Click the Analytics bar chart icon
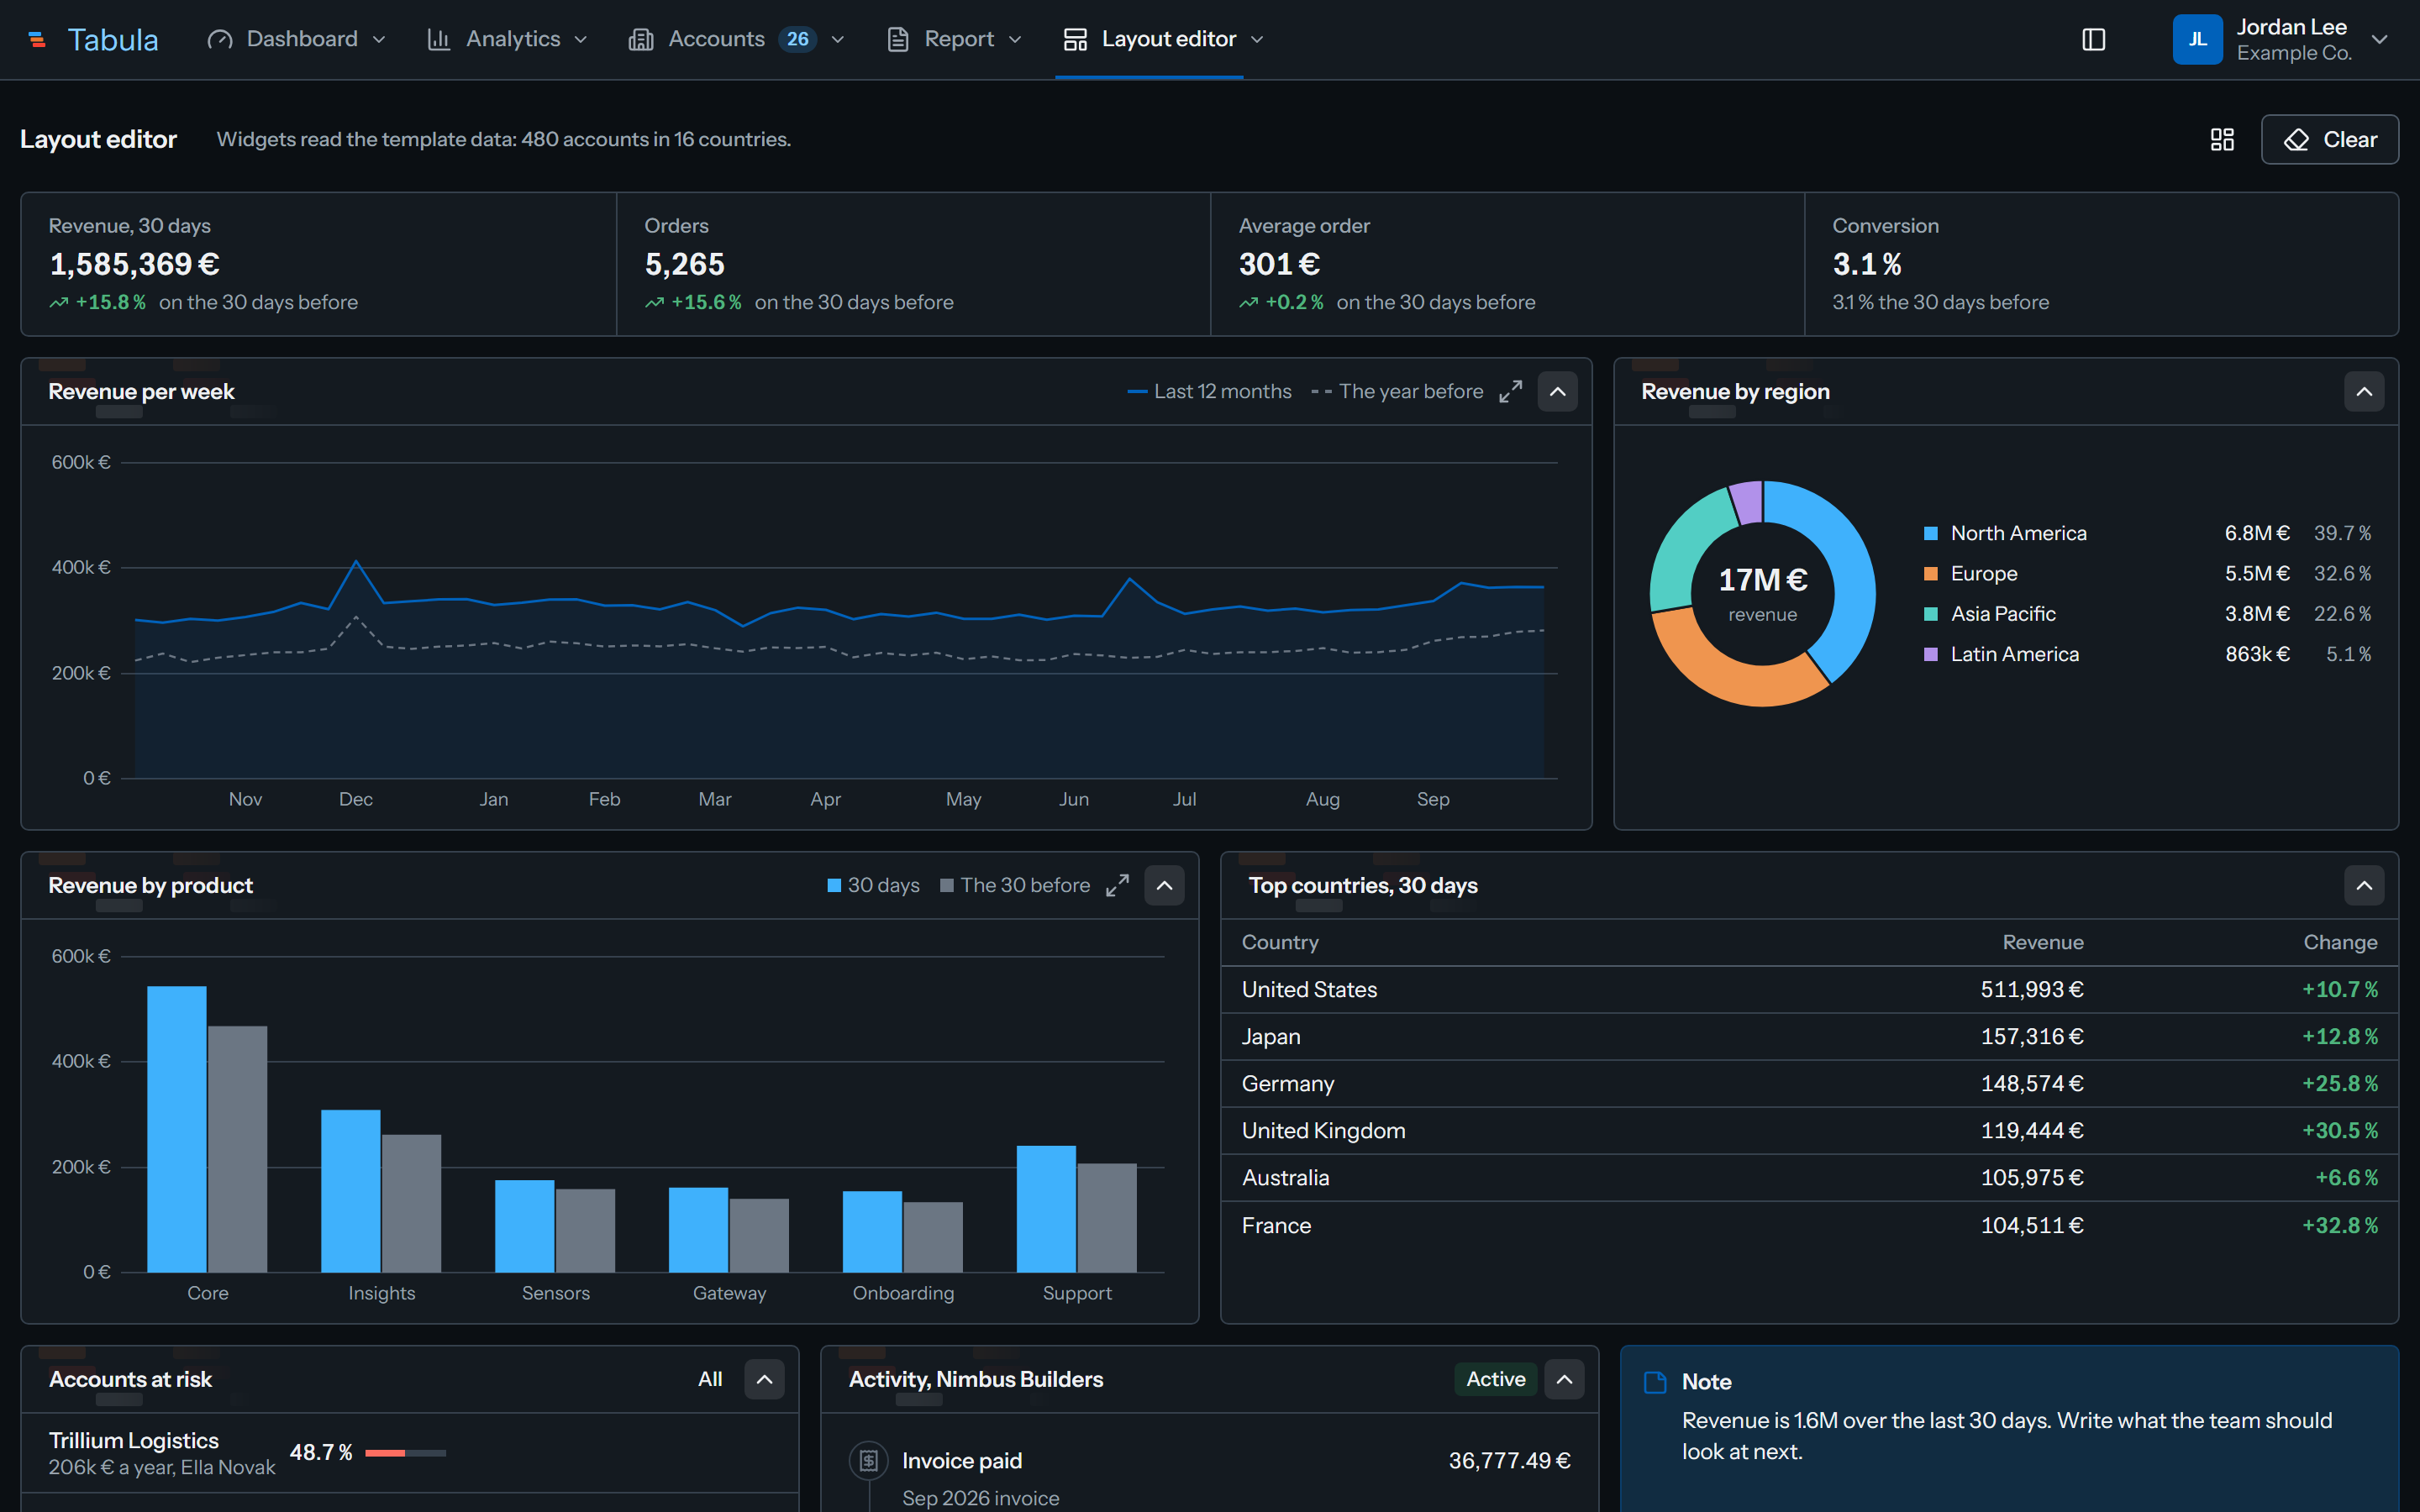The image size is (2420, 1512). [438, 39]
